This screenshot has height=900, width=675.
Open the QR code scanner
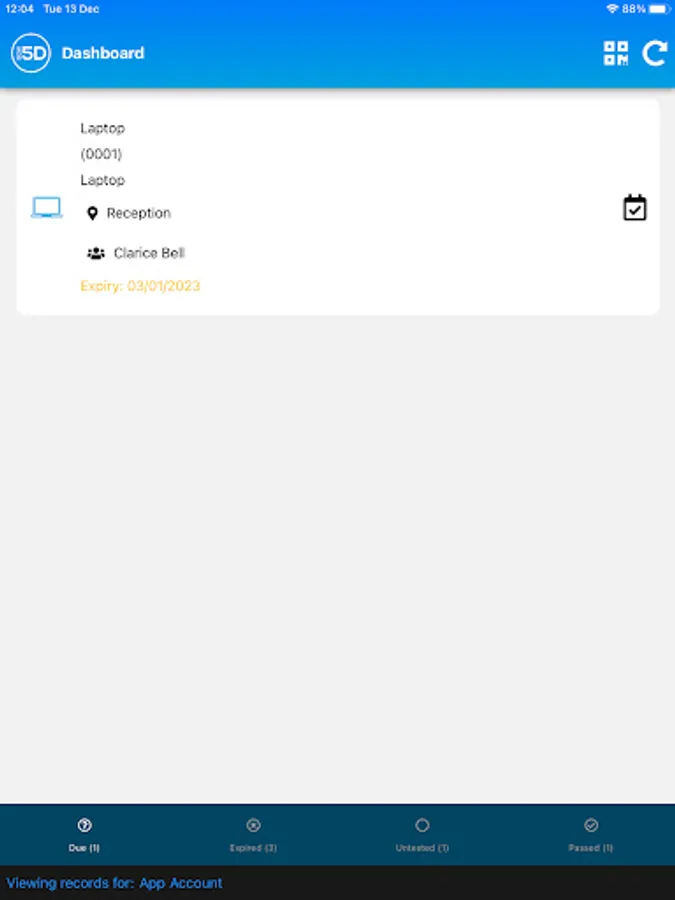(615, 53)
